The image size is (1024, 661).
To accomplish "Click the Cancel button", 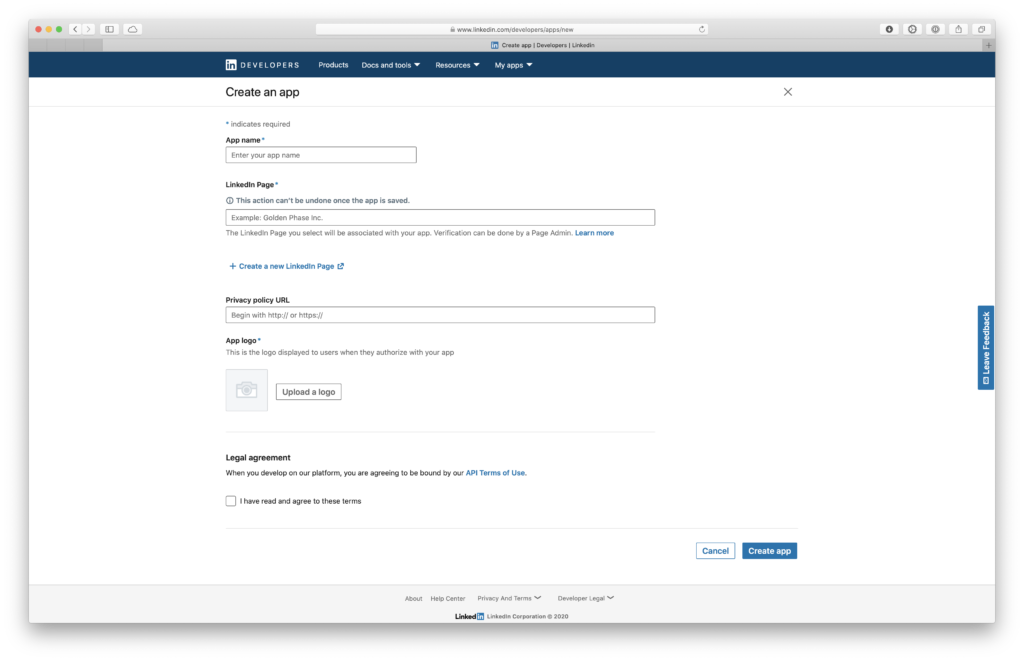I will [715, 551].
